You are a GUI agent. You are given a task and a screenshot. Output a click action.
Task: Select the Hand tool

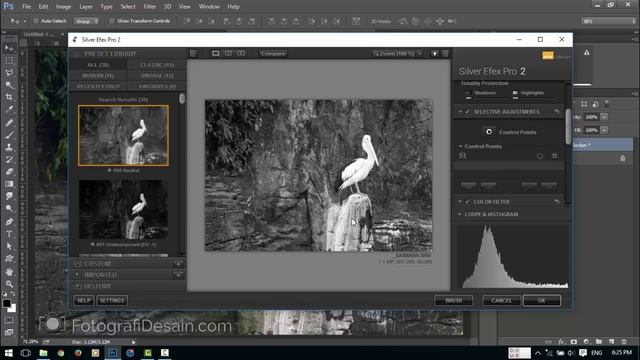[9, 272]
